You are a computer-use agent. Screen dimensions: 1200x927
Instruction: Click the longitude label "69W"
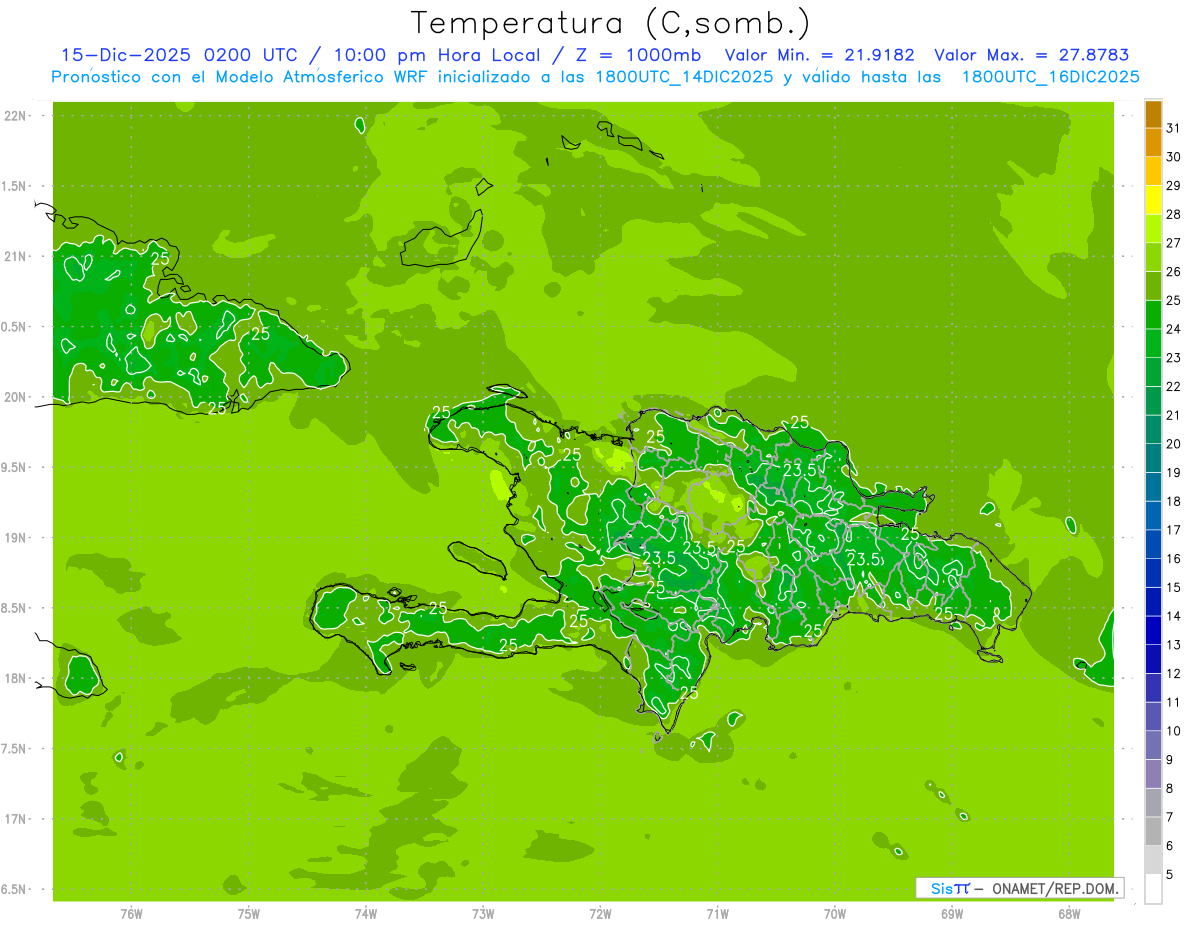(x=952, y=914)
